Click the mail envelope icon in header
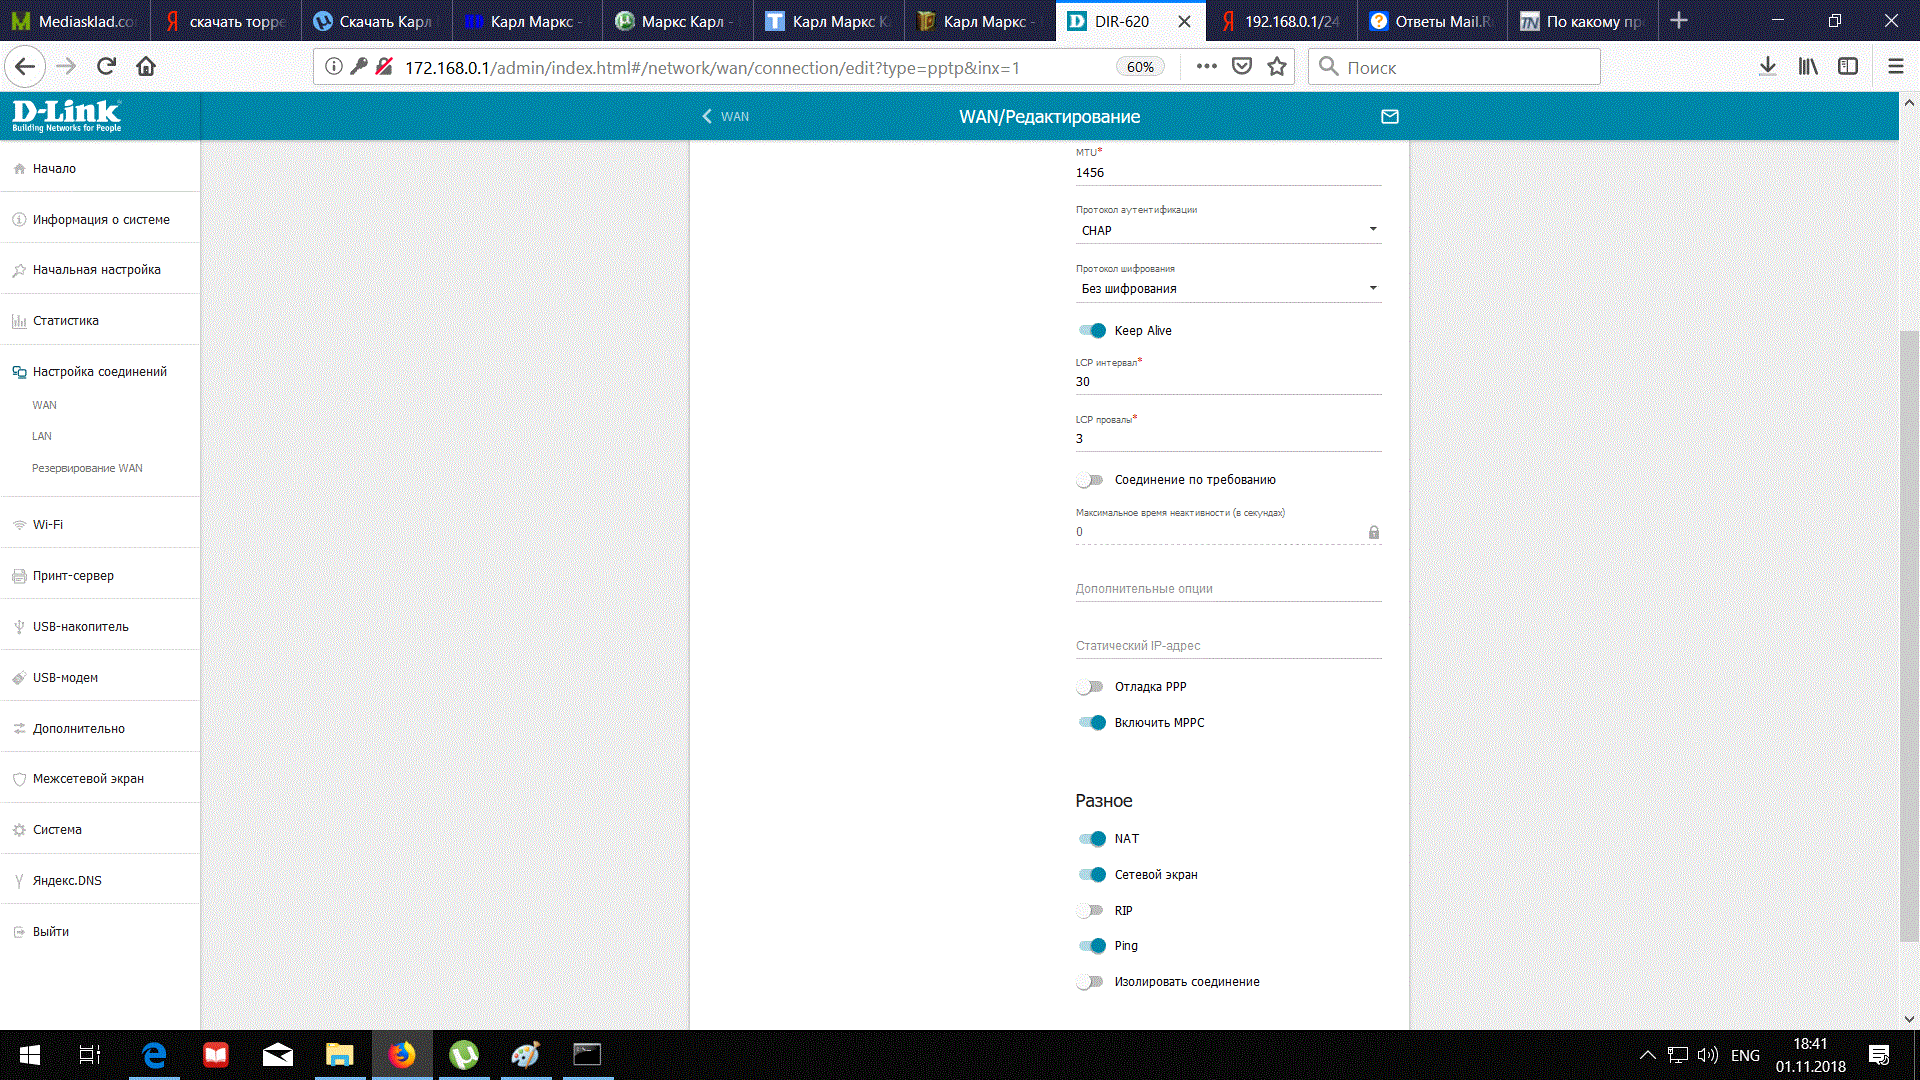The height and width of the screenshot is (1080, 1920). click(1389, 117)
